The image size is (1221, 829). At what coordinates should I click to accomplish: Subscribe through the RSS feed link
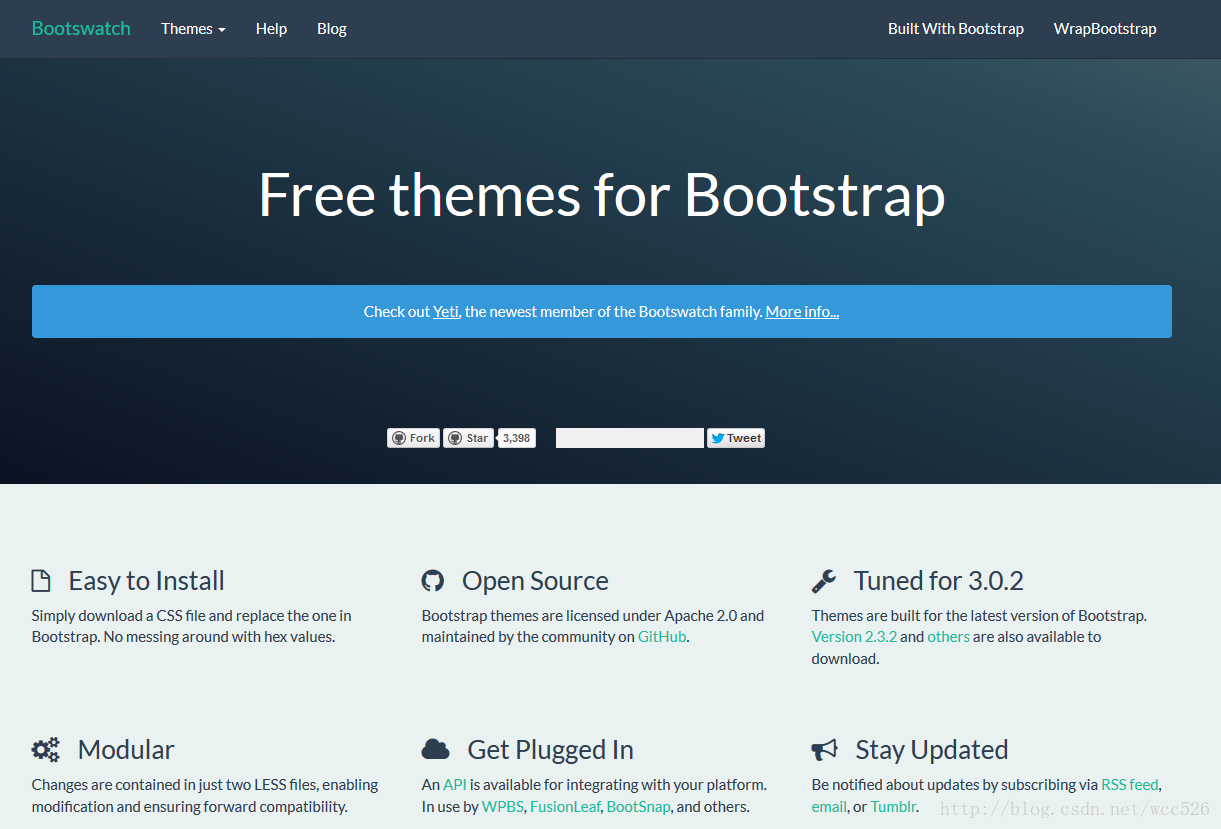click(x=1130, y=785)
